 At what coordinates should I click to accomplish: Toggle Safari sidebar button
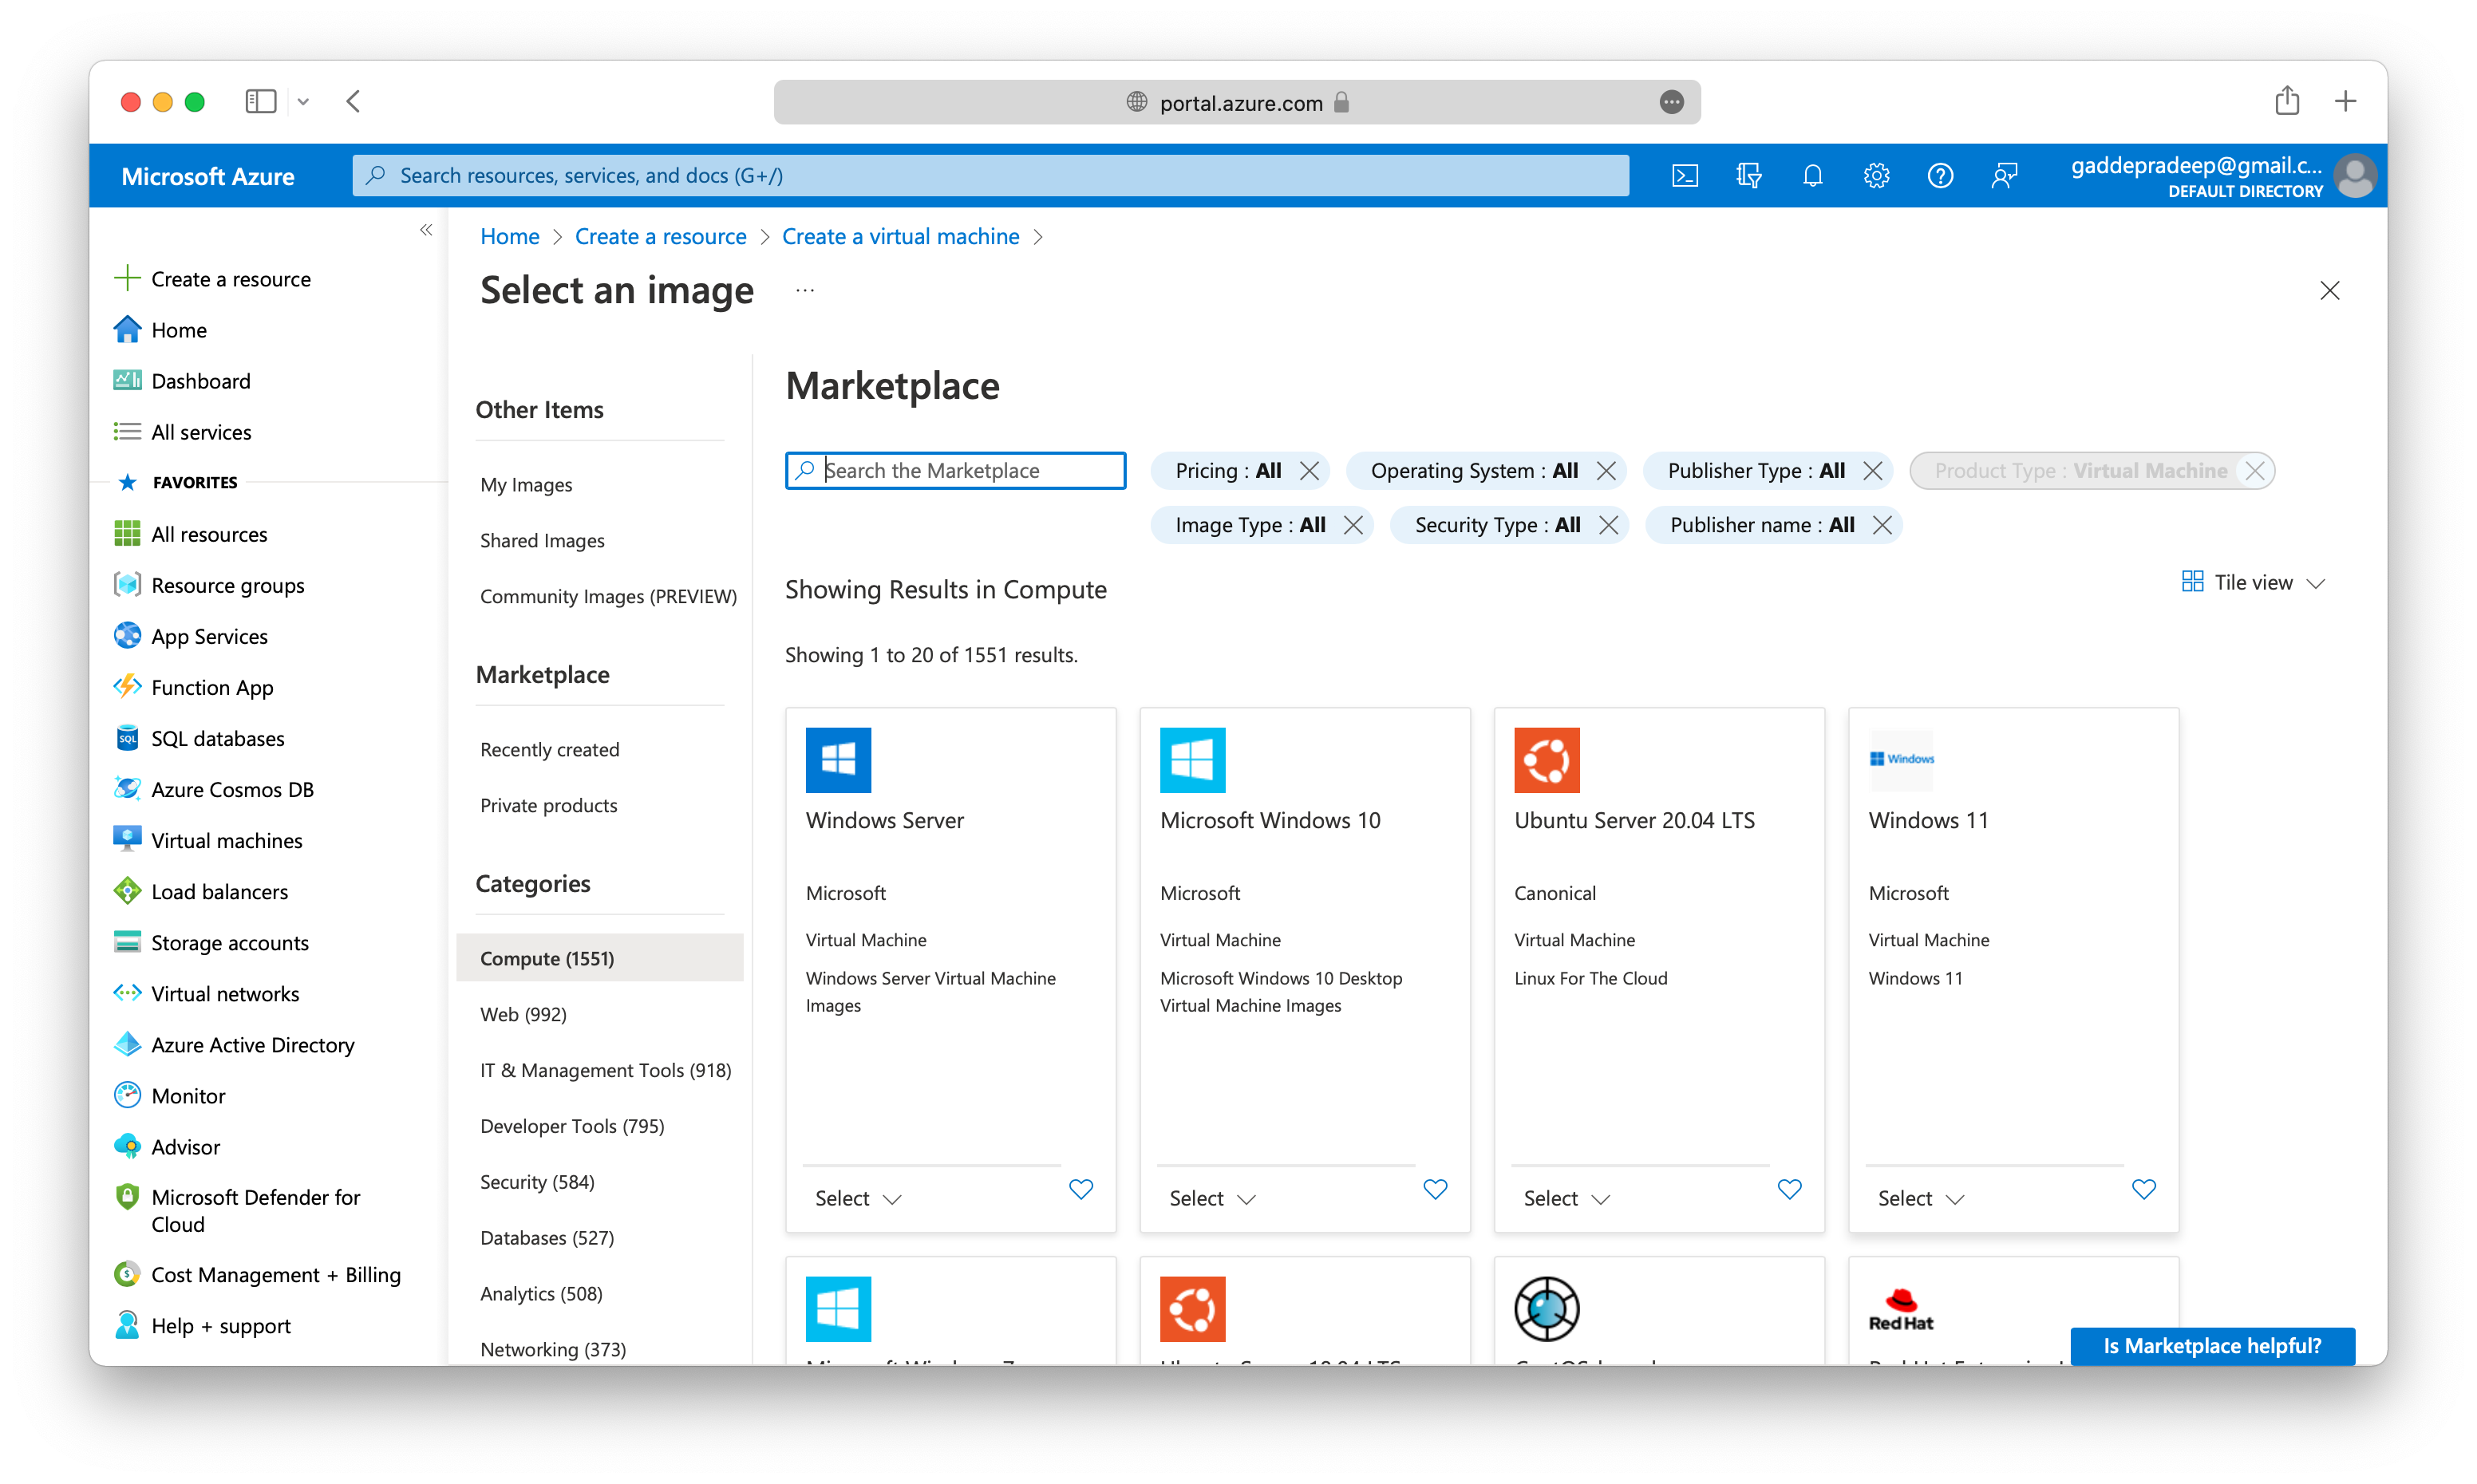coord(261,101)
